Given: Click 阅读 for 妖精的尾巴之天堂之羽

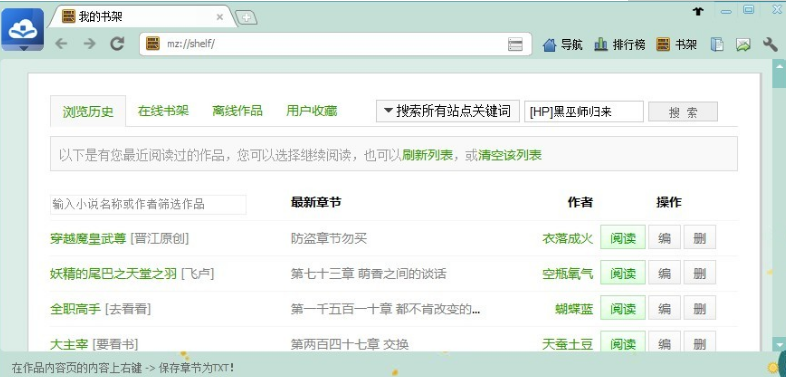Looking at the screenshot, I should (623, 272).
